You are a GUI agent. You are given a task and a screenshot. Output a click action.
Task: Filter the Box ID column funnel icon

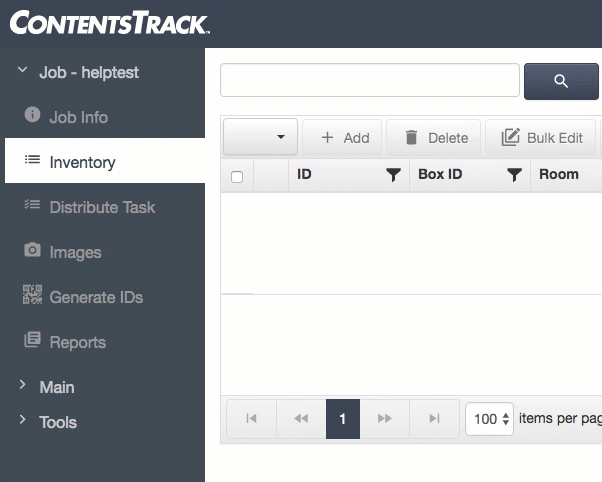[x=514, y=175]
